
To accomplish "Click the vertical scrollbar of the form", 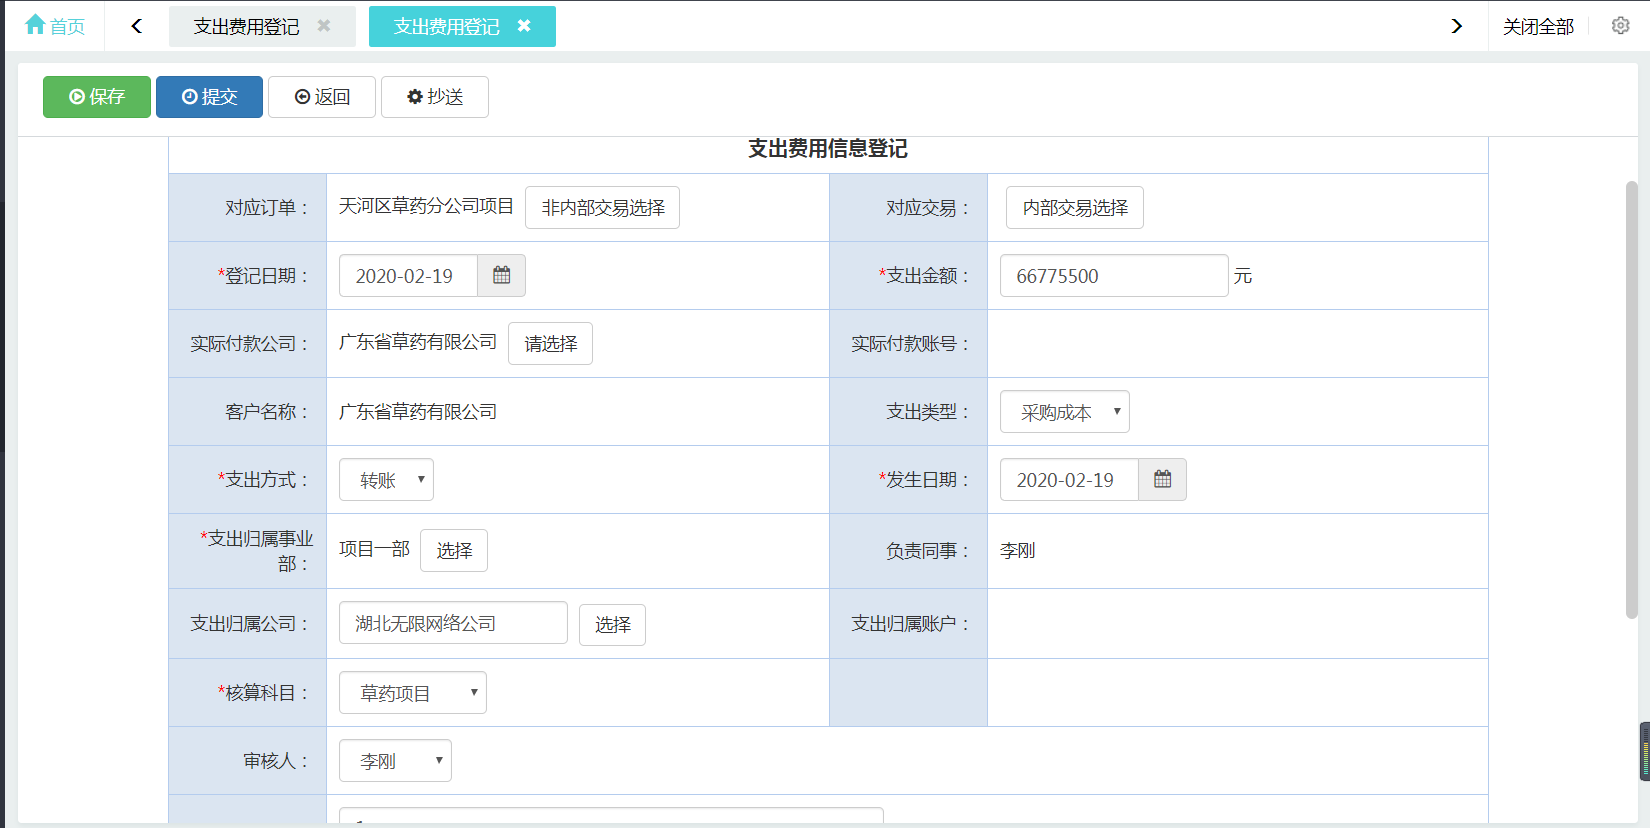I will tap(1631, 400).
